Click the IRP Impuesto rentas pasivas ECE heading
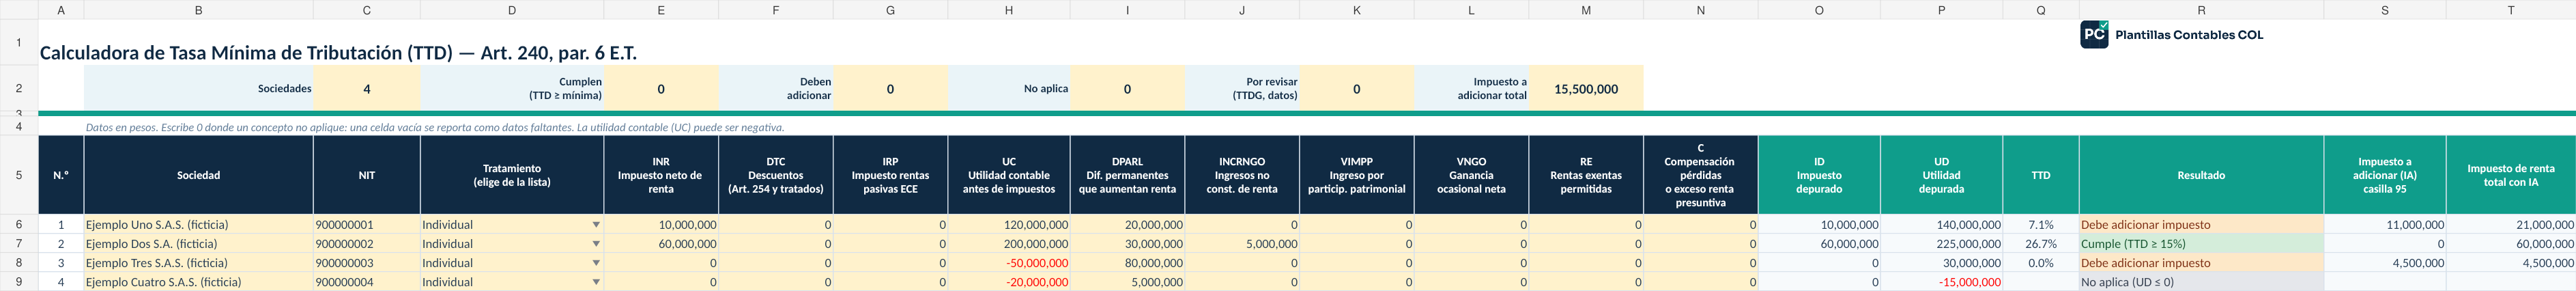Screen dimensions: 2576x291 [890, 175]
